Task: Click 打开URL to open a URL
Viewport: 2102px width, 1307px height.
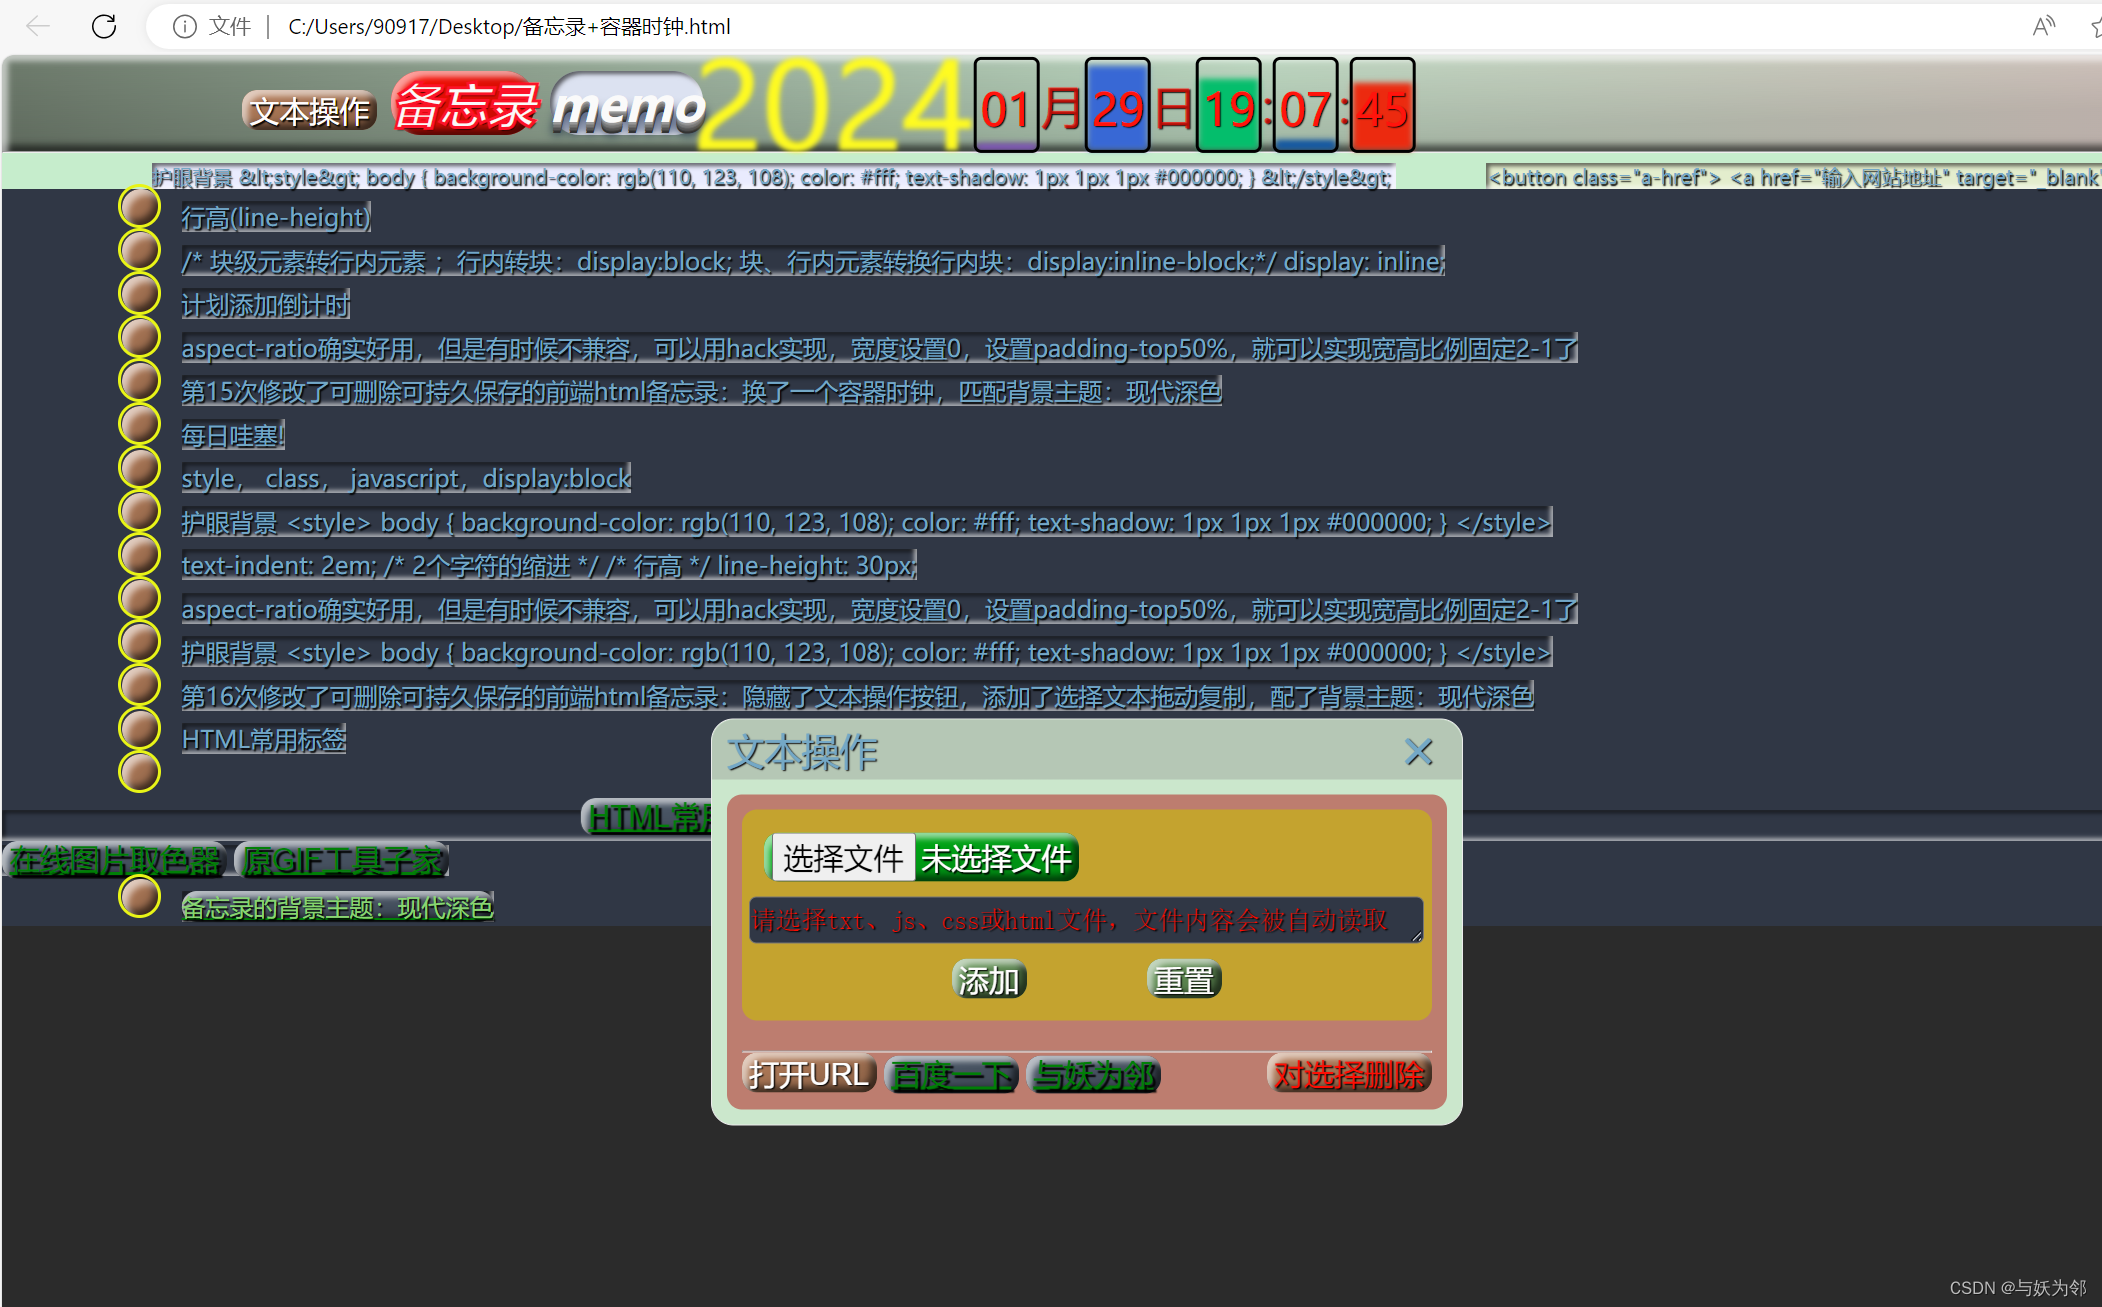Action: tap(807, 1075)
